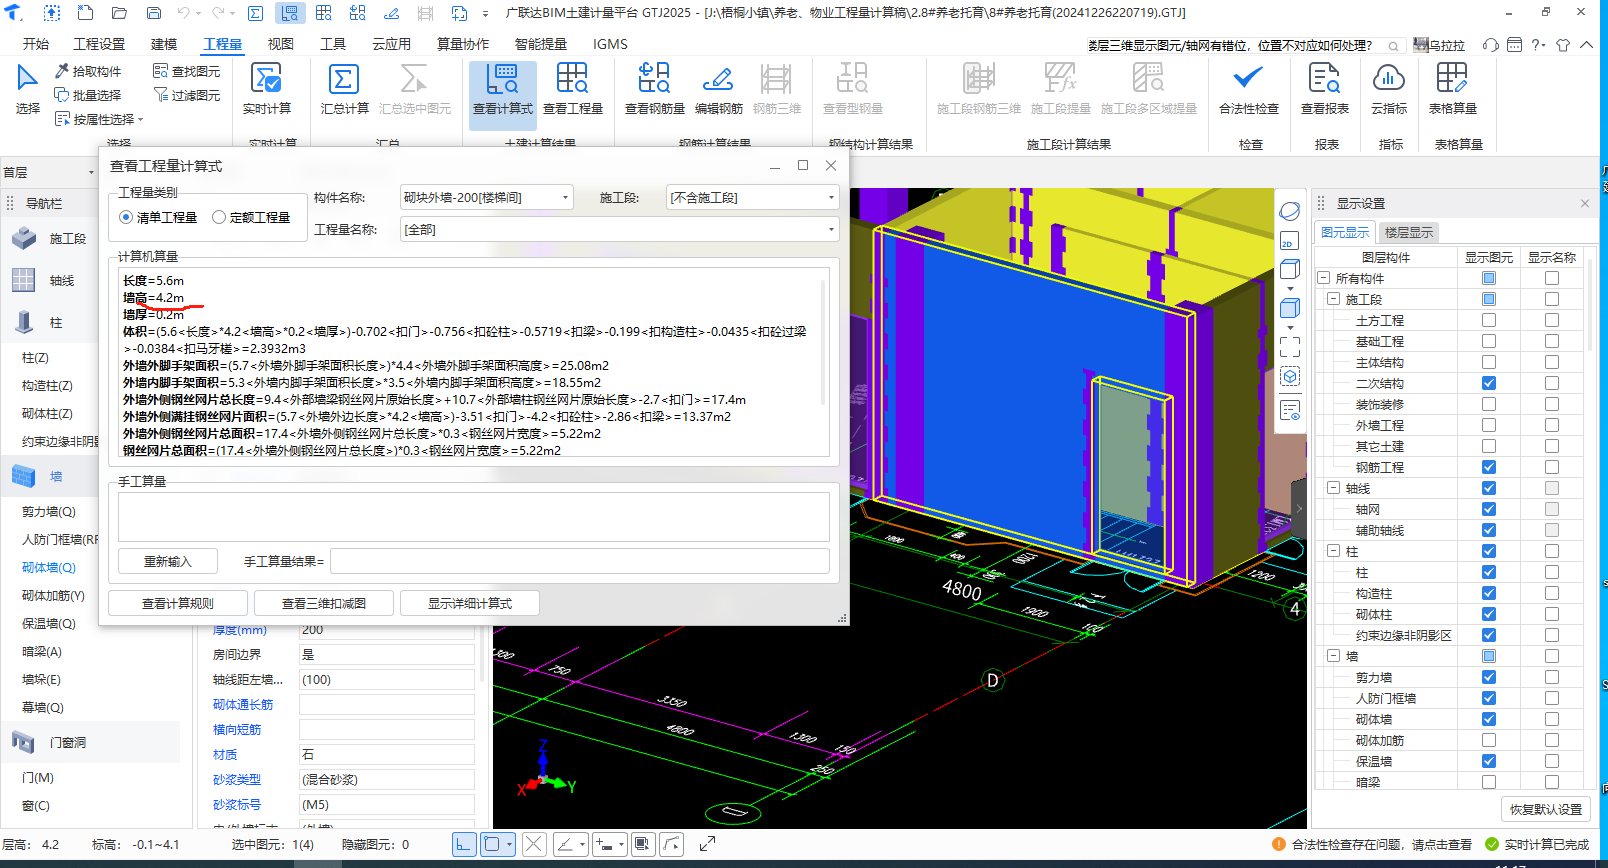
Task: Click the 手工算量结果 input field
Action: tap(580, 561)
